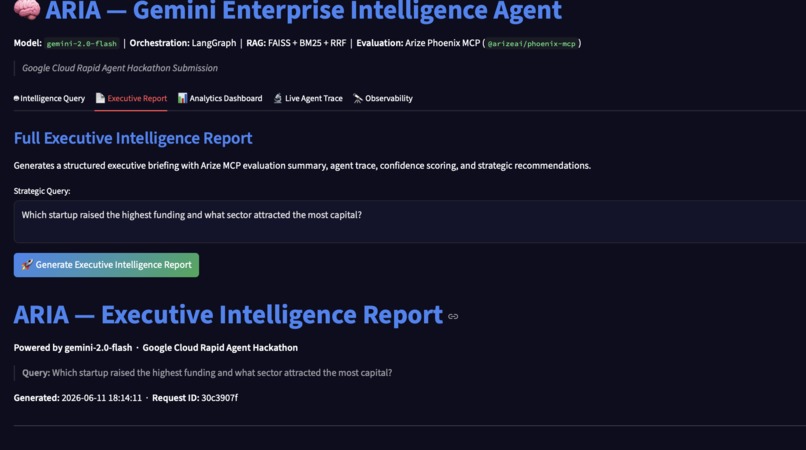Switch to the Analytics Dashboard tab
The image size is (806, 450).
(x=220, y=98)
